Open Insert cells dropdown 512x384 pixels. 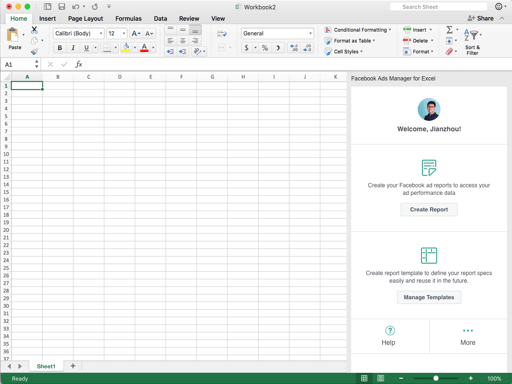point(418,30)
